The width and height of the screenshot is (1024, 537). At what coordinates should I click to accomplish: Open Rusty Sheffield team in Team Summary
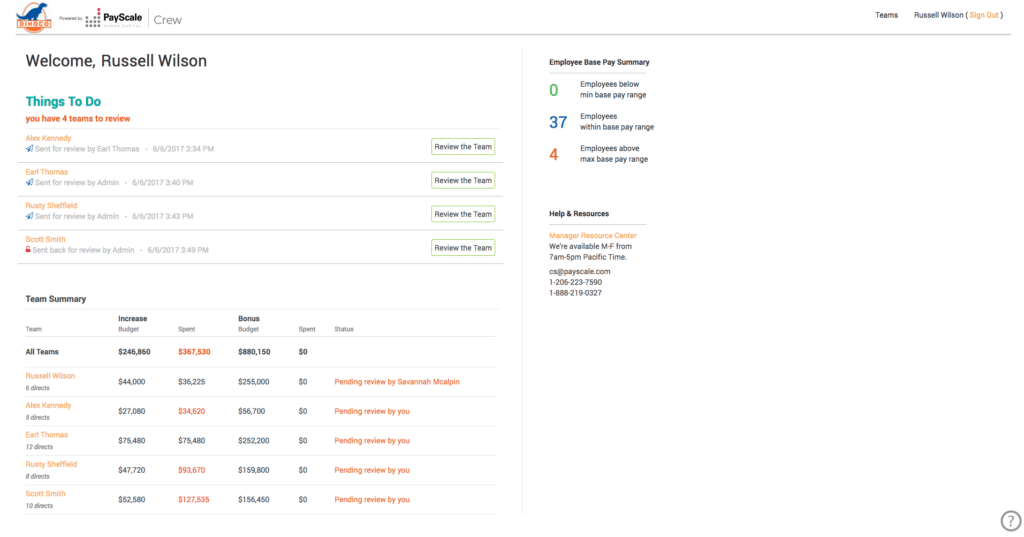(51, 464)
